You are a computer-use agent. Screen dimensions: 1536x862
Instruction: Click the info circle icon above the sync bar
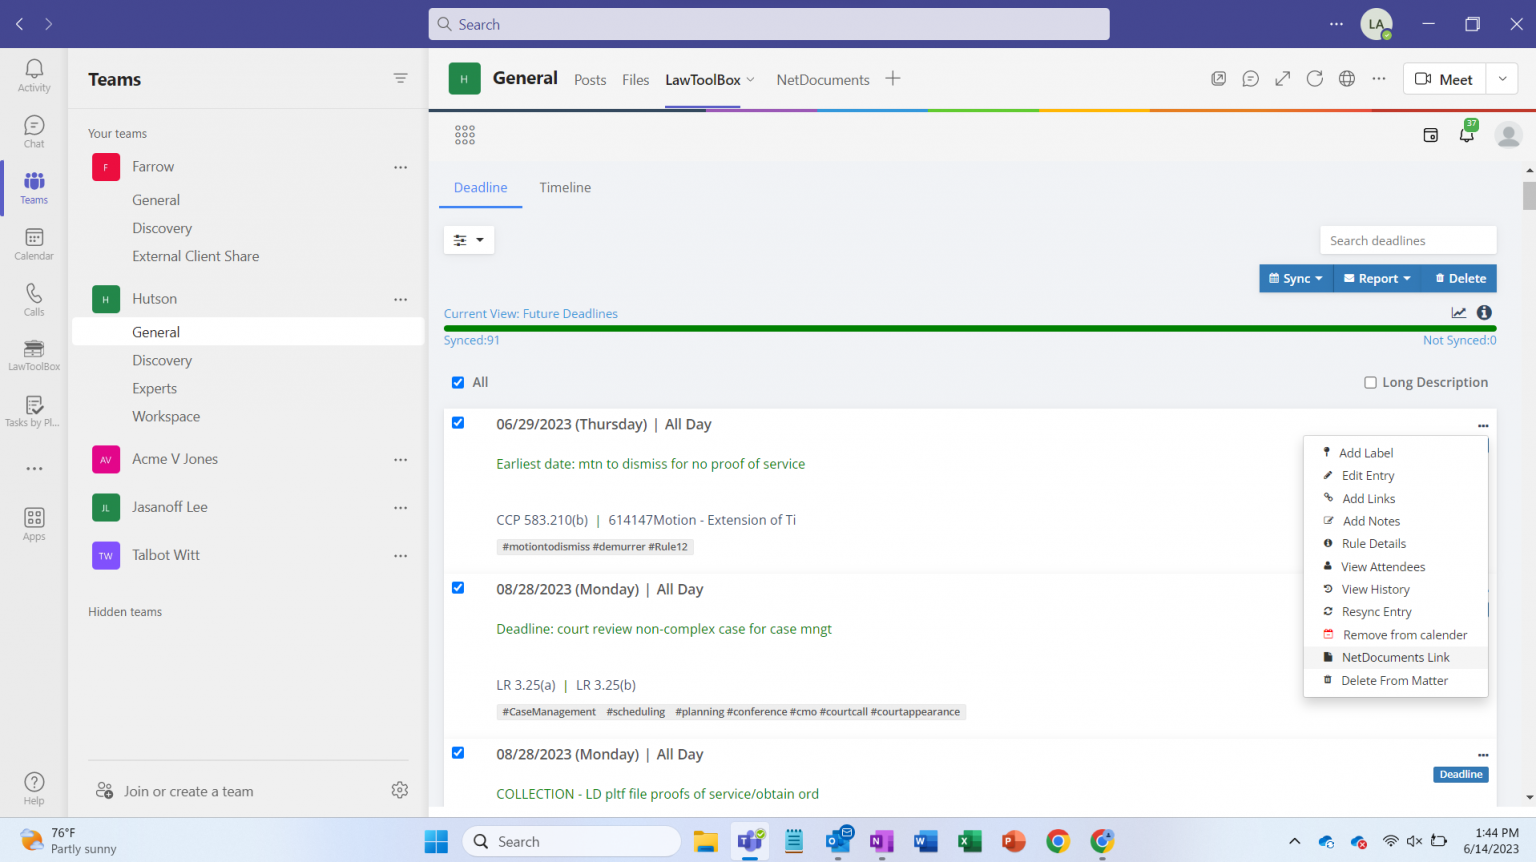coord(1483,311)
